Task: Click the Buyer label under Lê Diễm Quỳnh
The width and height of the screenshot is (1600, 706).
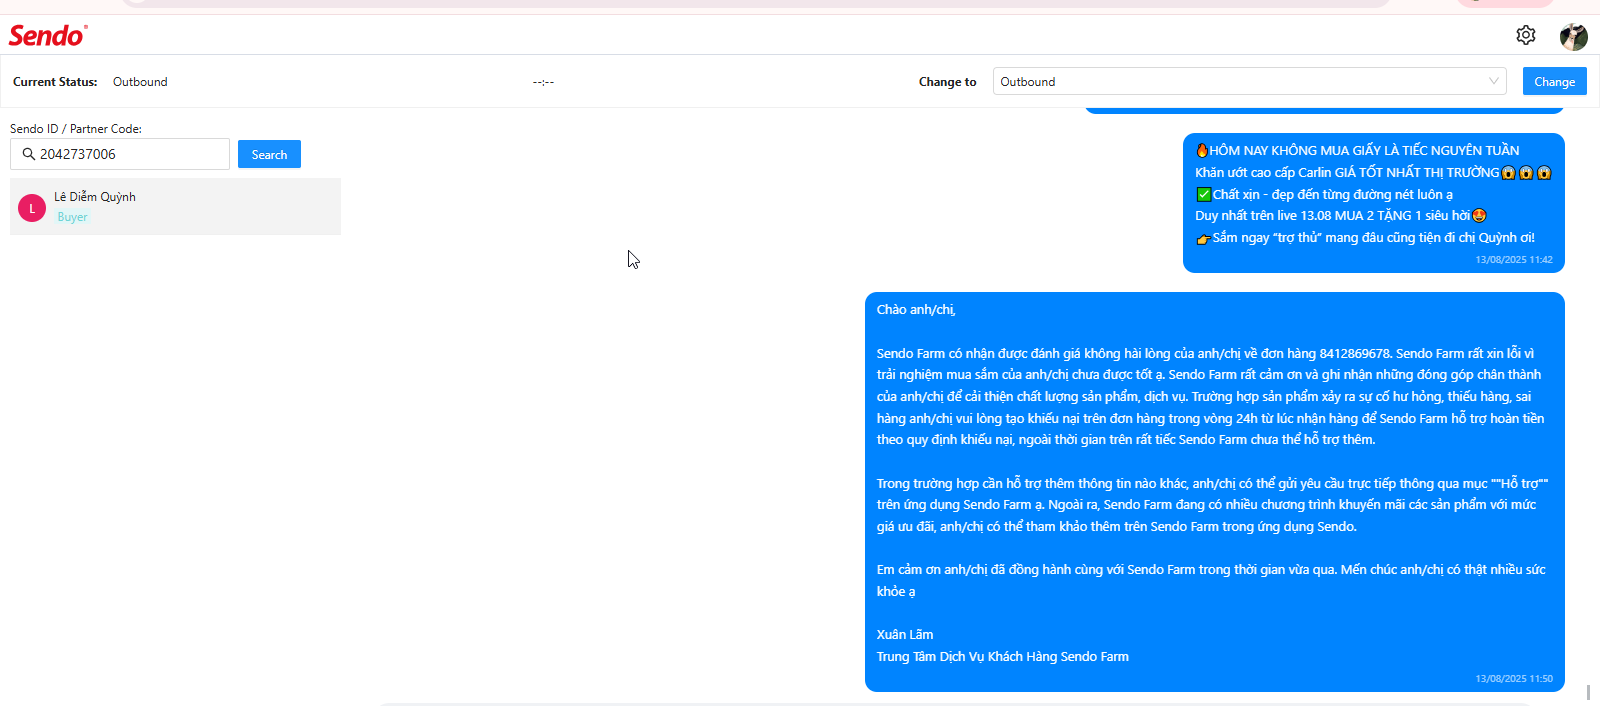Action: (x=72, y=217)
